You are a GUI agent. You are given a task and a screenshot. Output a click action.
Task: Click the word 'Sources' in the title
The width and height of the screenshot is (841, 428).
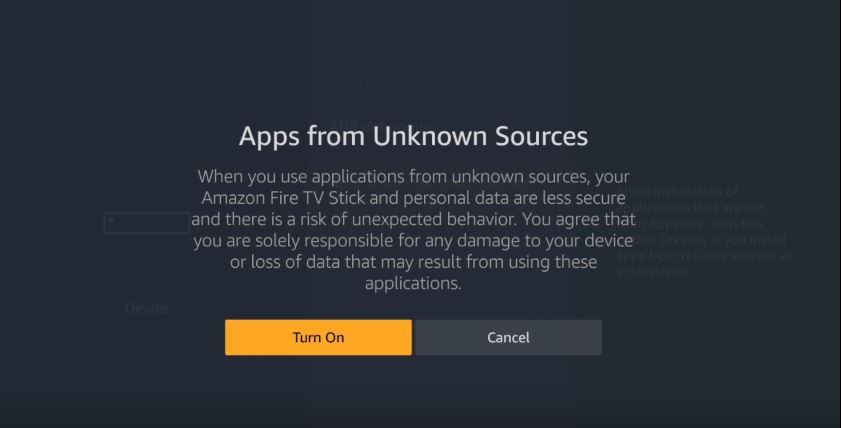click(x=541, y=136)
